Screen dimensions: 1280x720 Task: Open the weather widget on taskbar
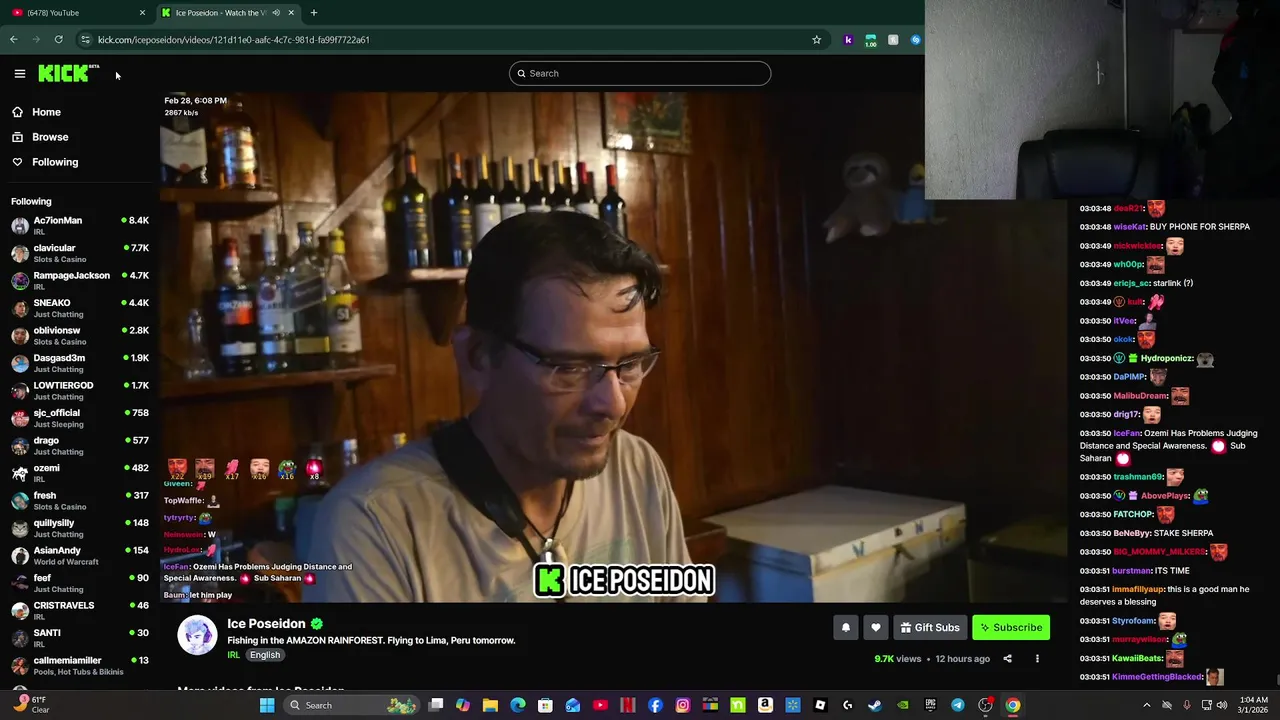pyautogui.click(x=30, y=705)
